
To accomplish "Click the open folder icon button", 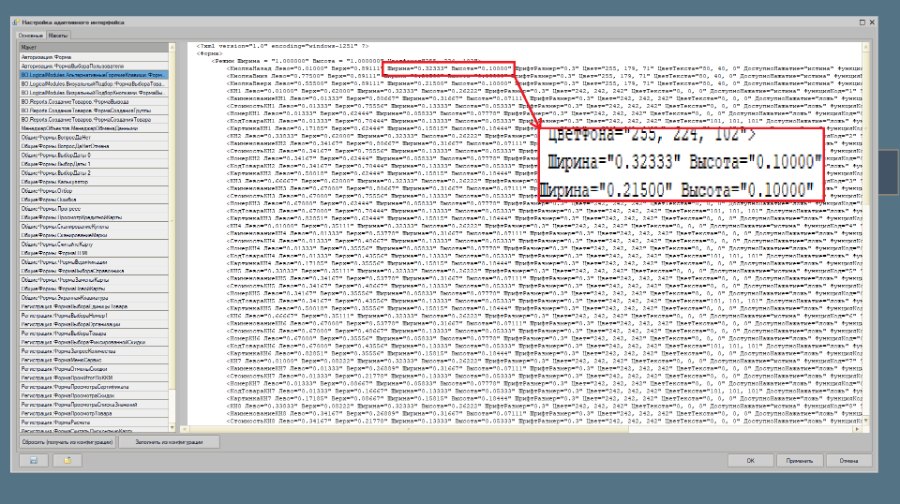I will tap(67, 460).
